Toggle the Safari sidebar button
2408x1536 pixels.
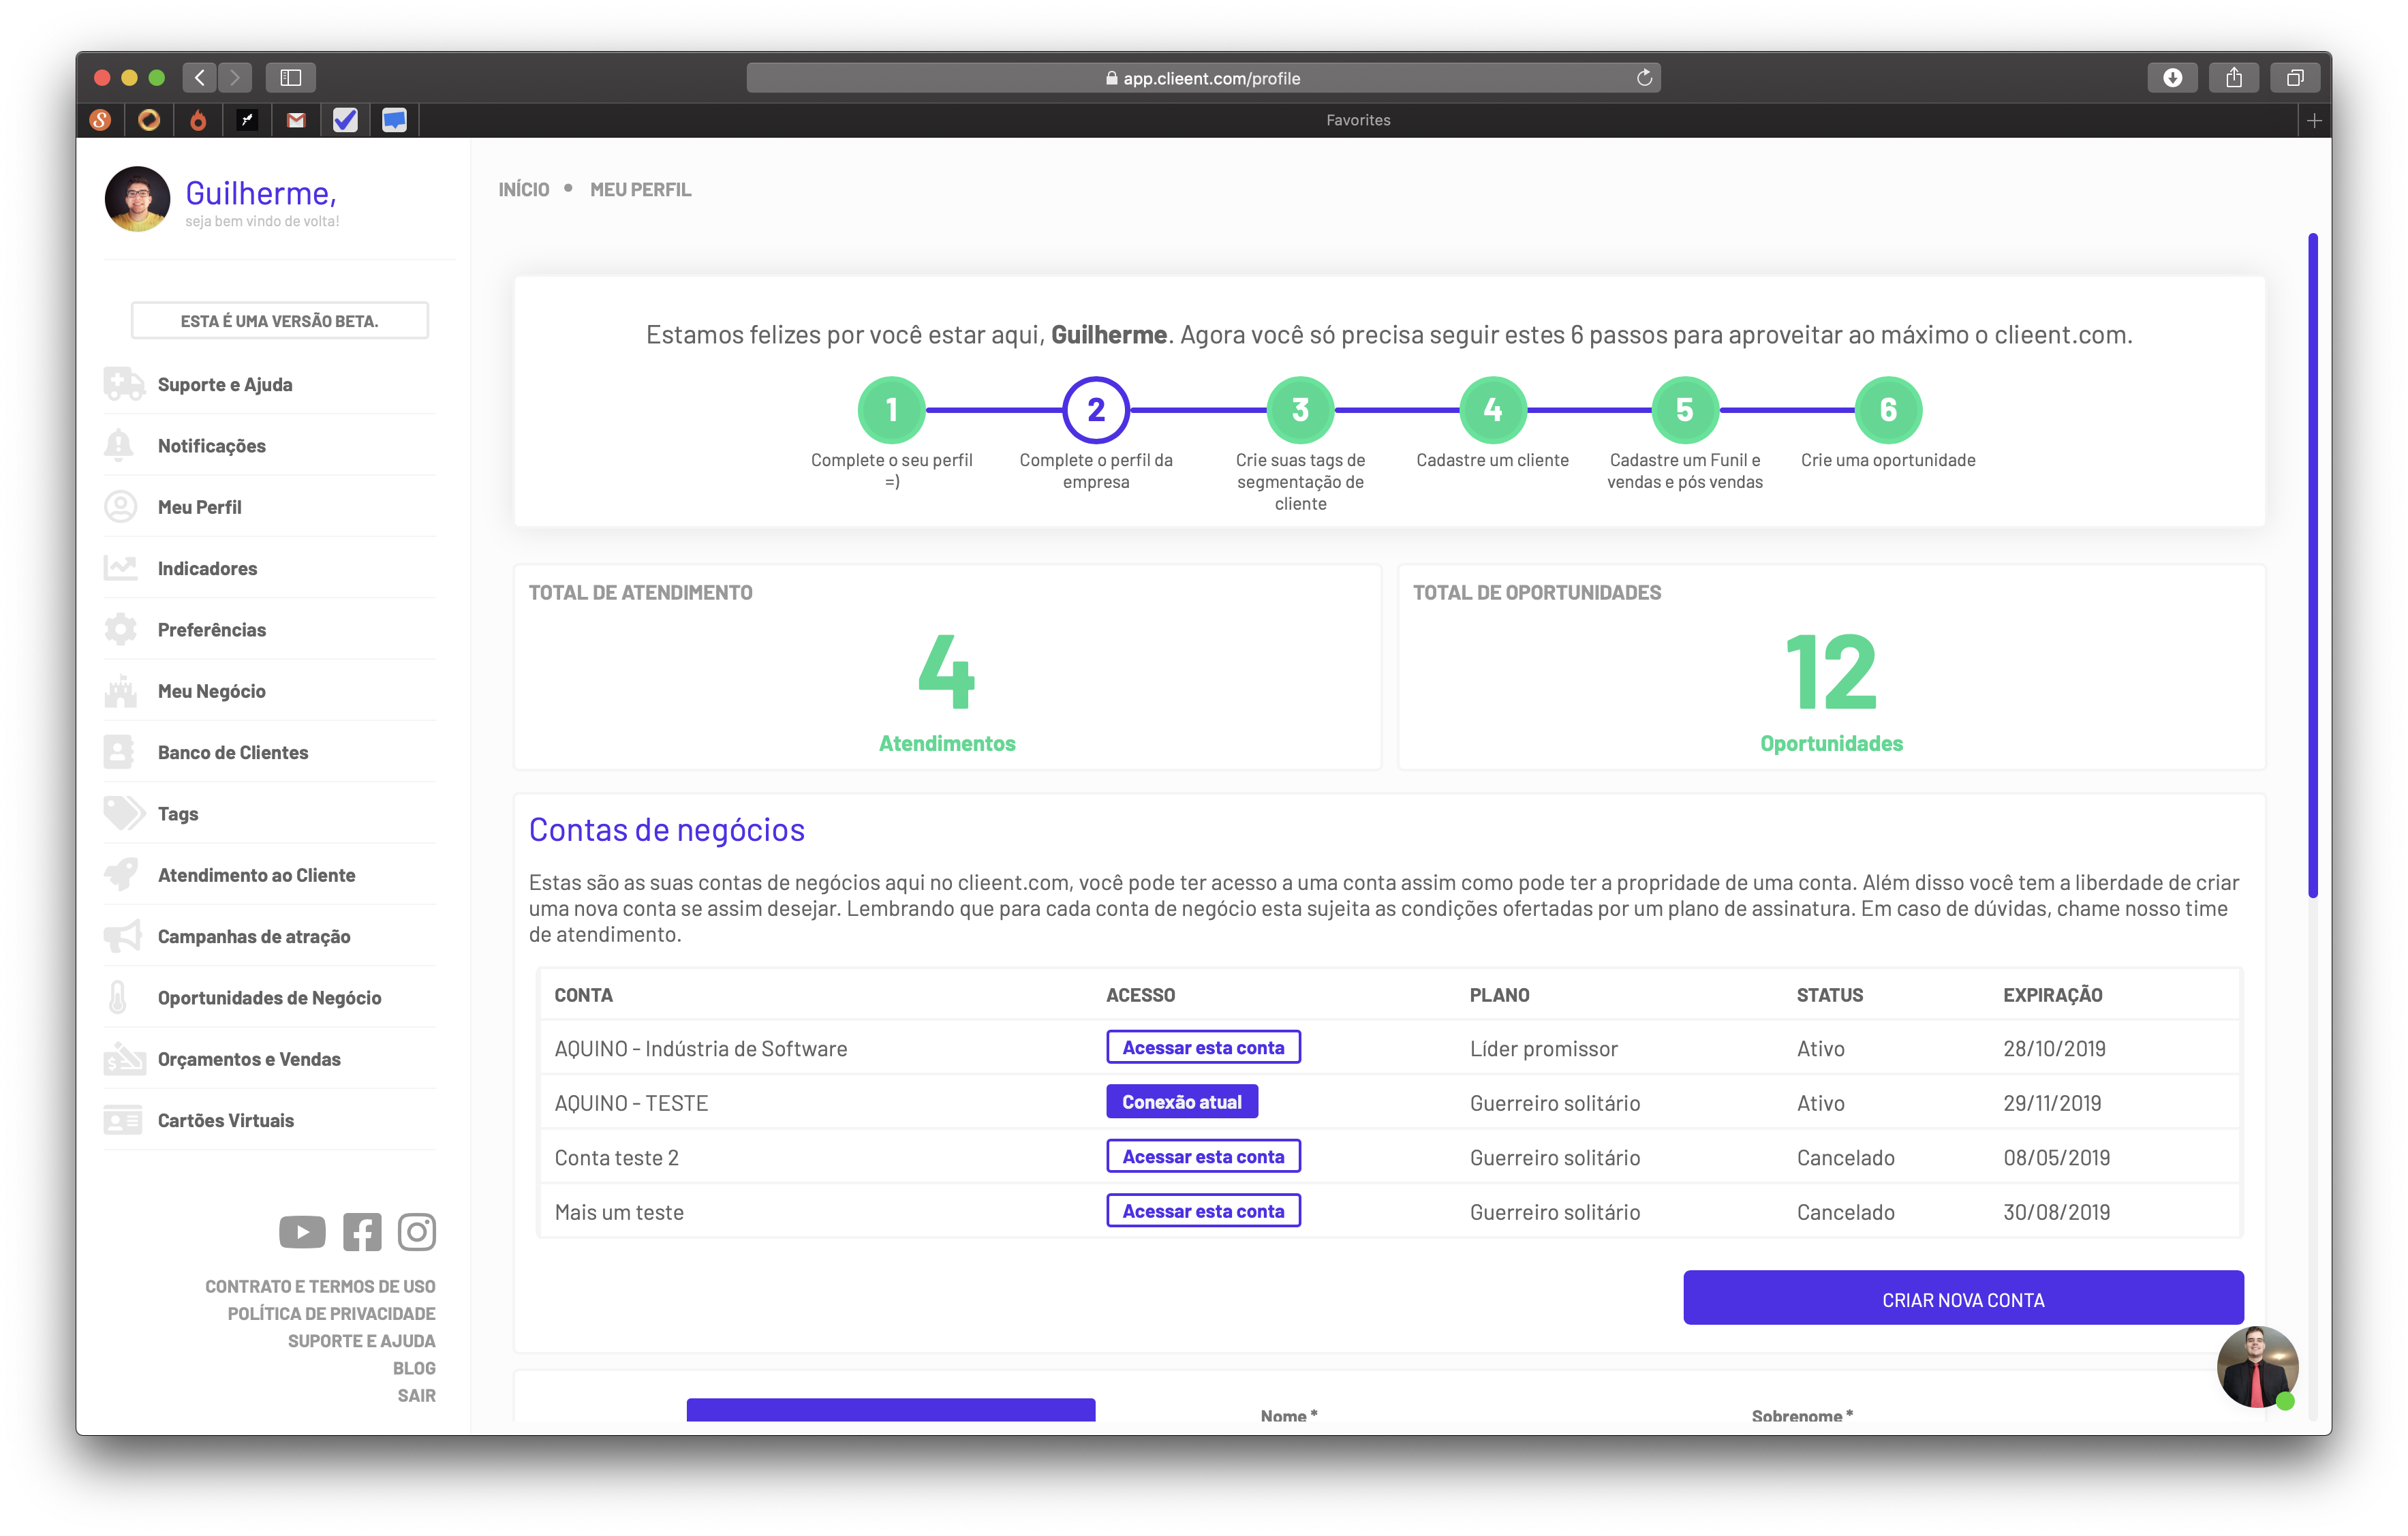tap(290, 78)
